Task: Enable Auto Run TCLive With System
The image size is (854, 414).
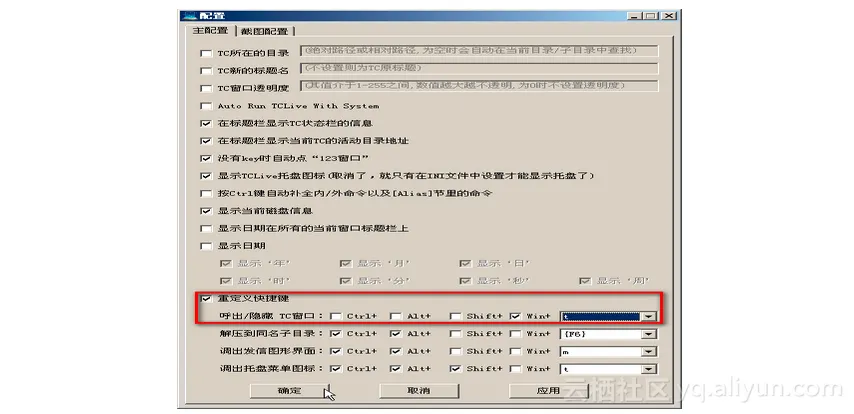Action: pos(206,106)
